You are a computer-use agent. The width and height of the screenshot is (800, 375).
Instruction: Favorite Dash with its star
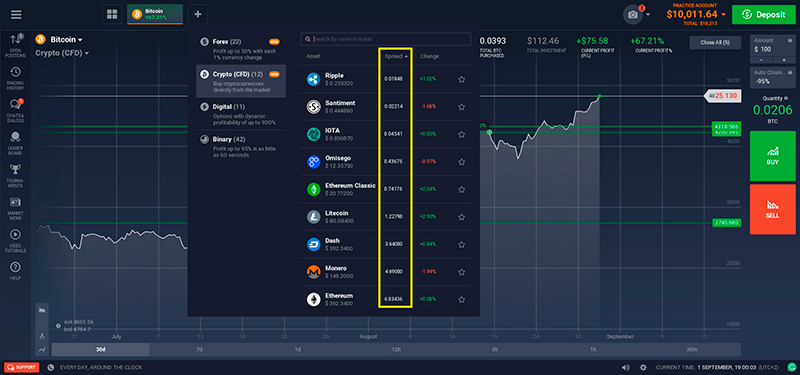click(461, 244)
